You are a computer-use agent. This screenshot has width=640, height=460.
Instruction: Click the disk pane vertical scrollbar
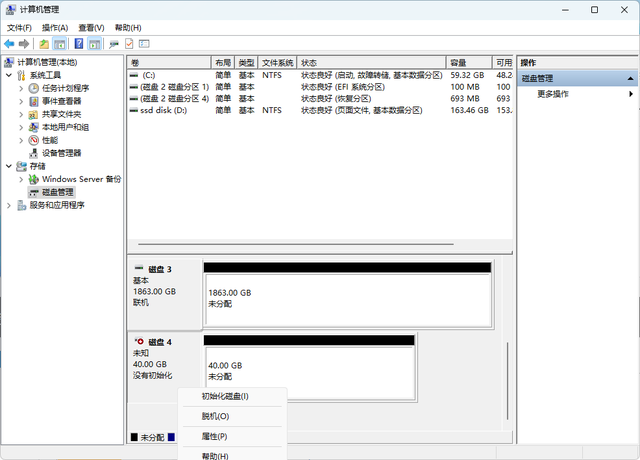click(x=507, y=380)
